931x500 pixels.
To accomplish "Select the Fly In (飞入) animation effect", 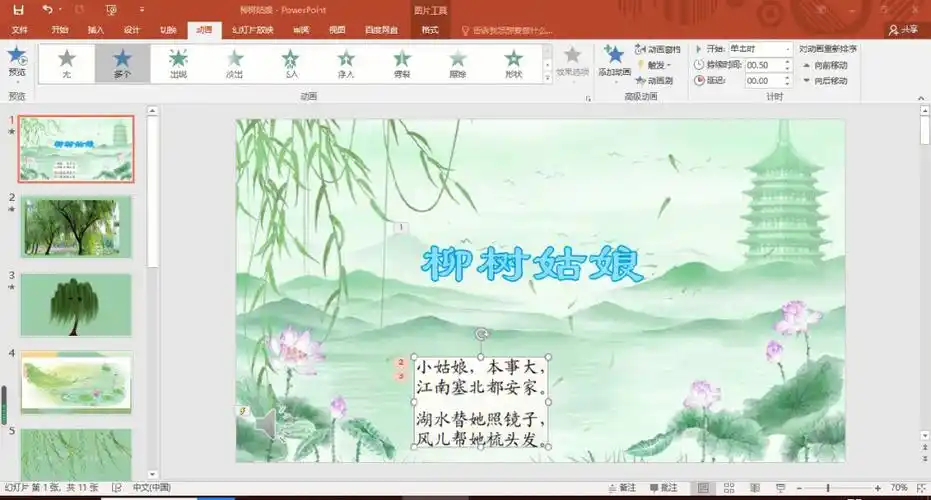I will [x=290, y=64].
